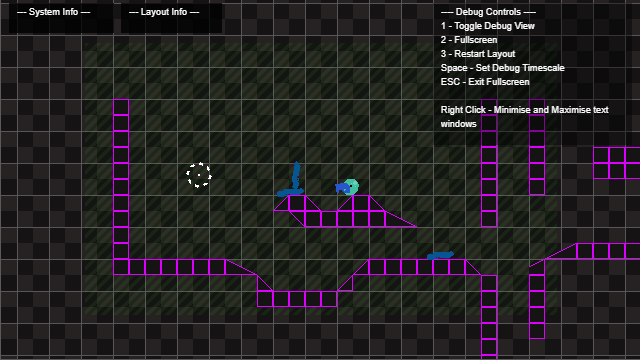The image size is (640, 360).
Task: Click the blue vertical arrow sprite
Action: 296,175
